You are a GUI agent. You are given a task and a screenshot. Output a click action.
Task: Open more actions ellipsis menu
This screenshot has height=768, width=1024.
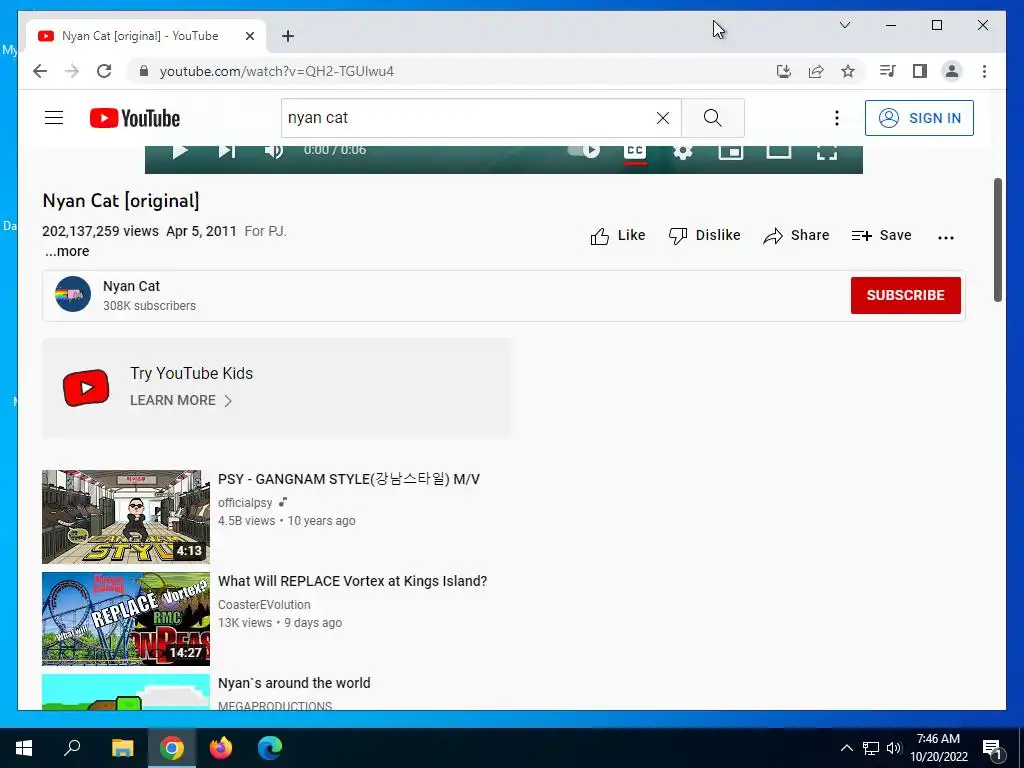(946, 238)
